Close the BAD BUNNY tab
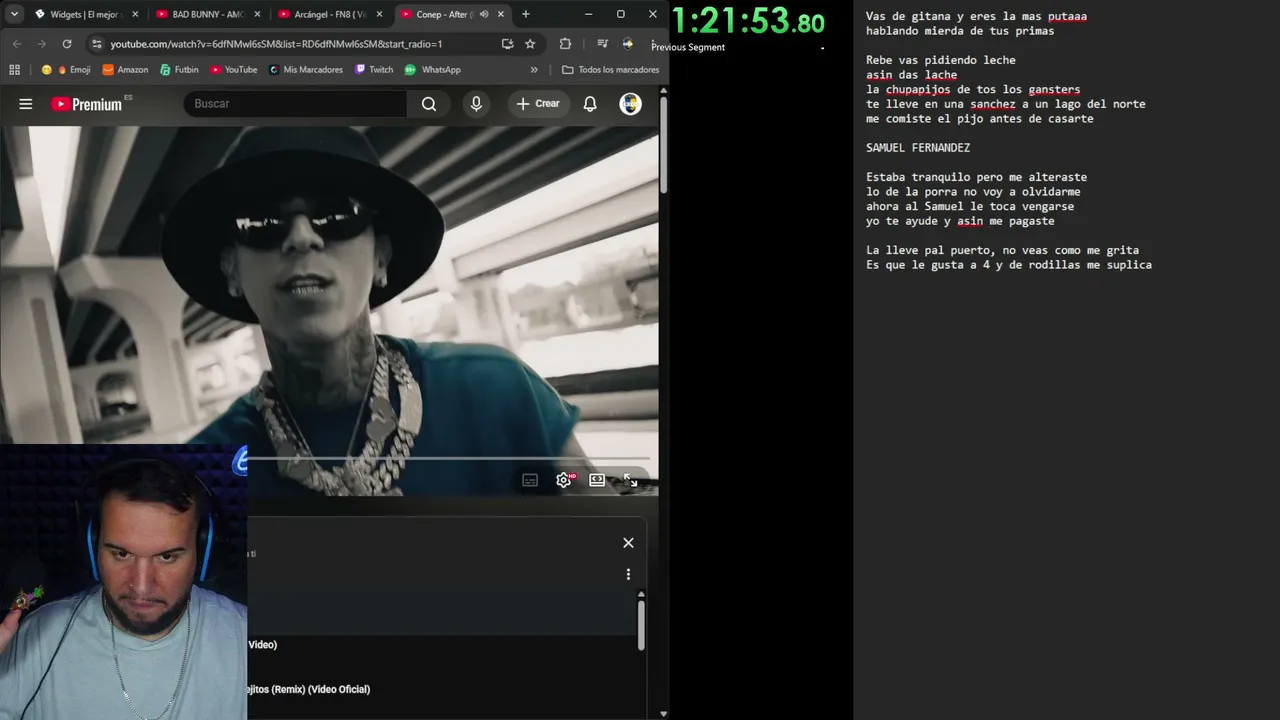Viewport: 1280px width, 720px height. click(257, 14)
